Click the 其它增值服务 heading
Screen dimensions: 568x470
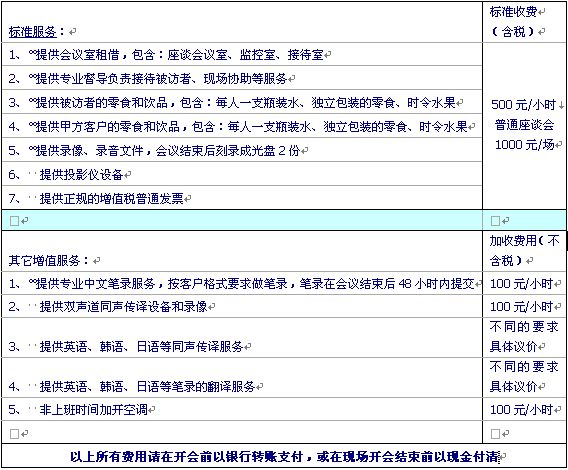coord(44,260)
